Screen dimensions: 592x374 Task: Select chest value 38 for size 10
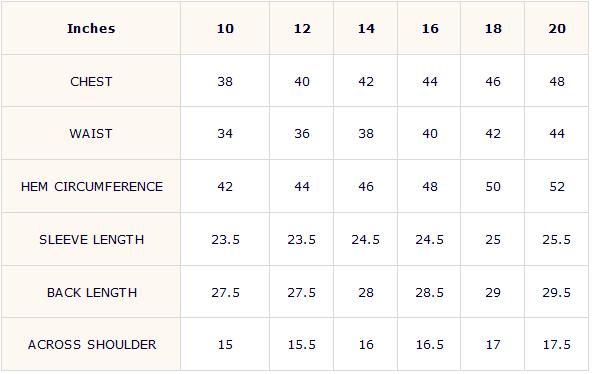click(x=225, y=82)
